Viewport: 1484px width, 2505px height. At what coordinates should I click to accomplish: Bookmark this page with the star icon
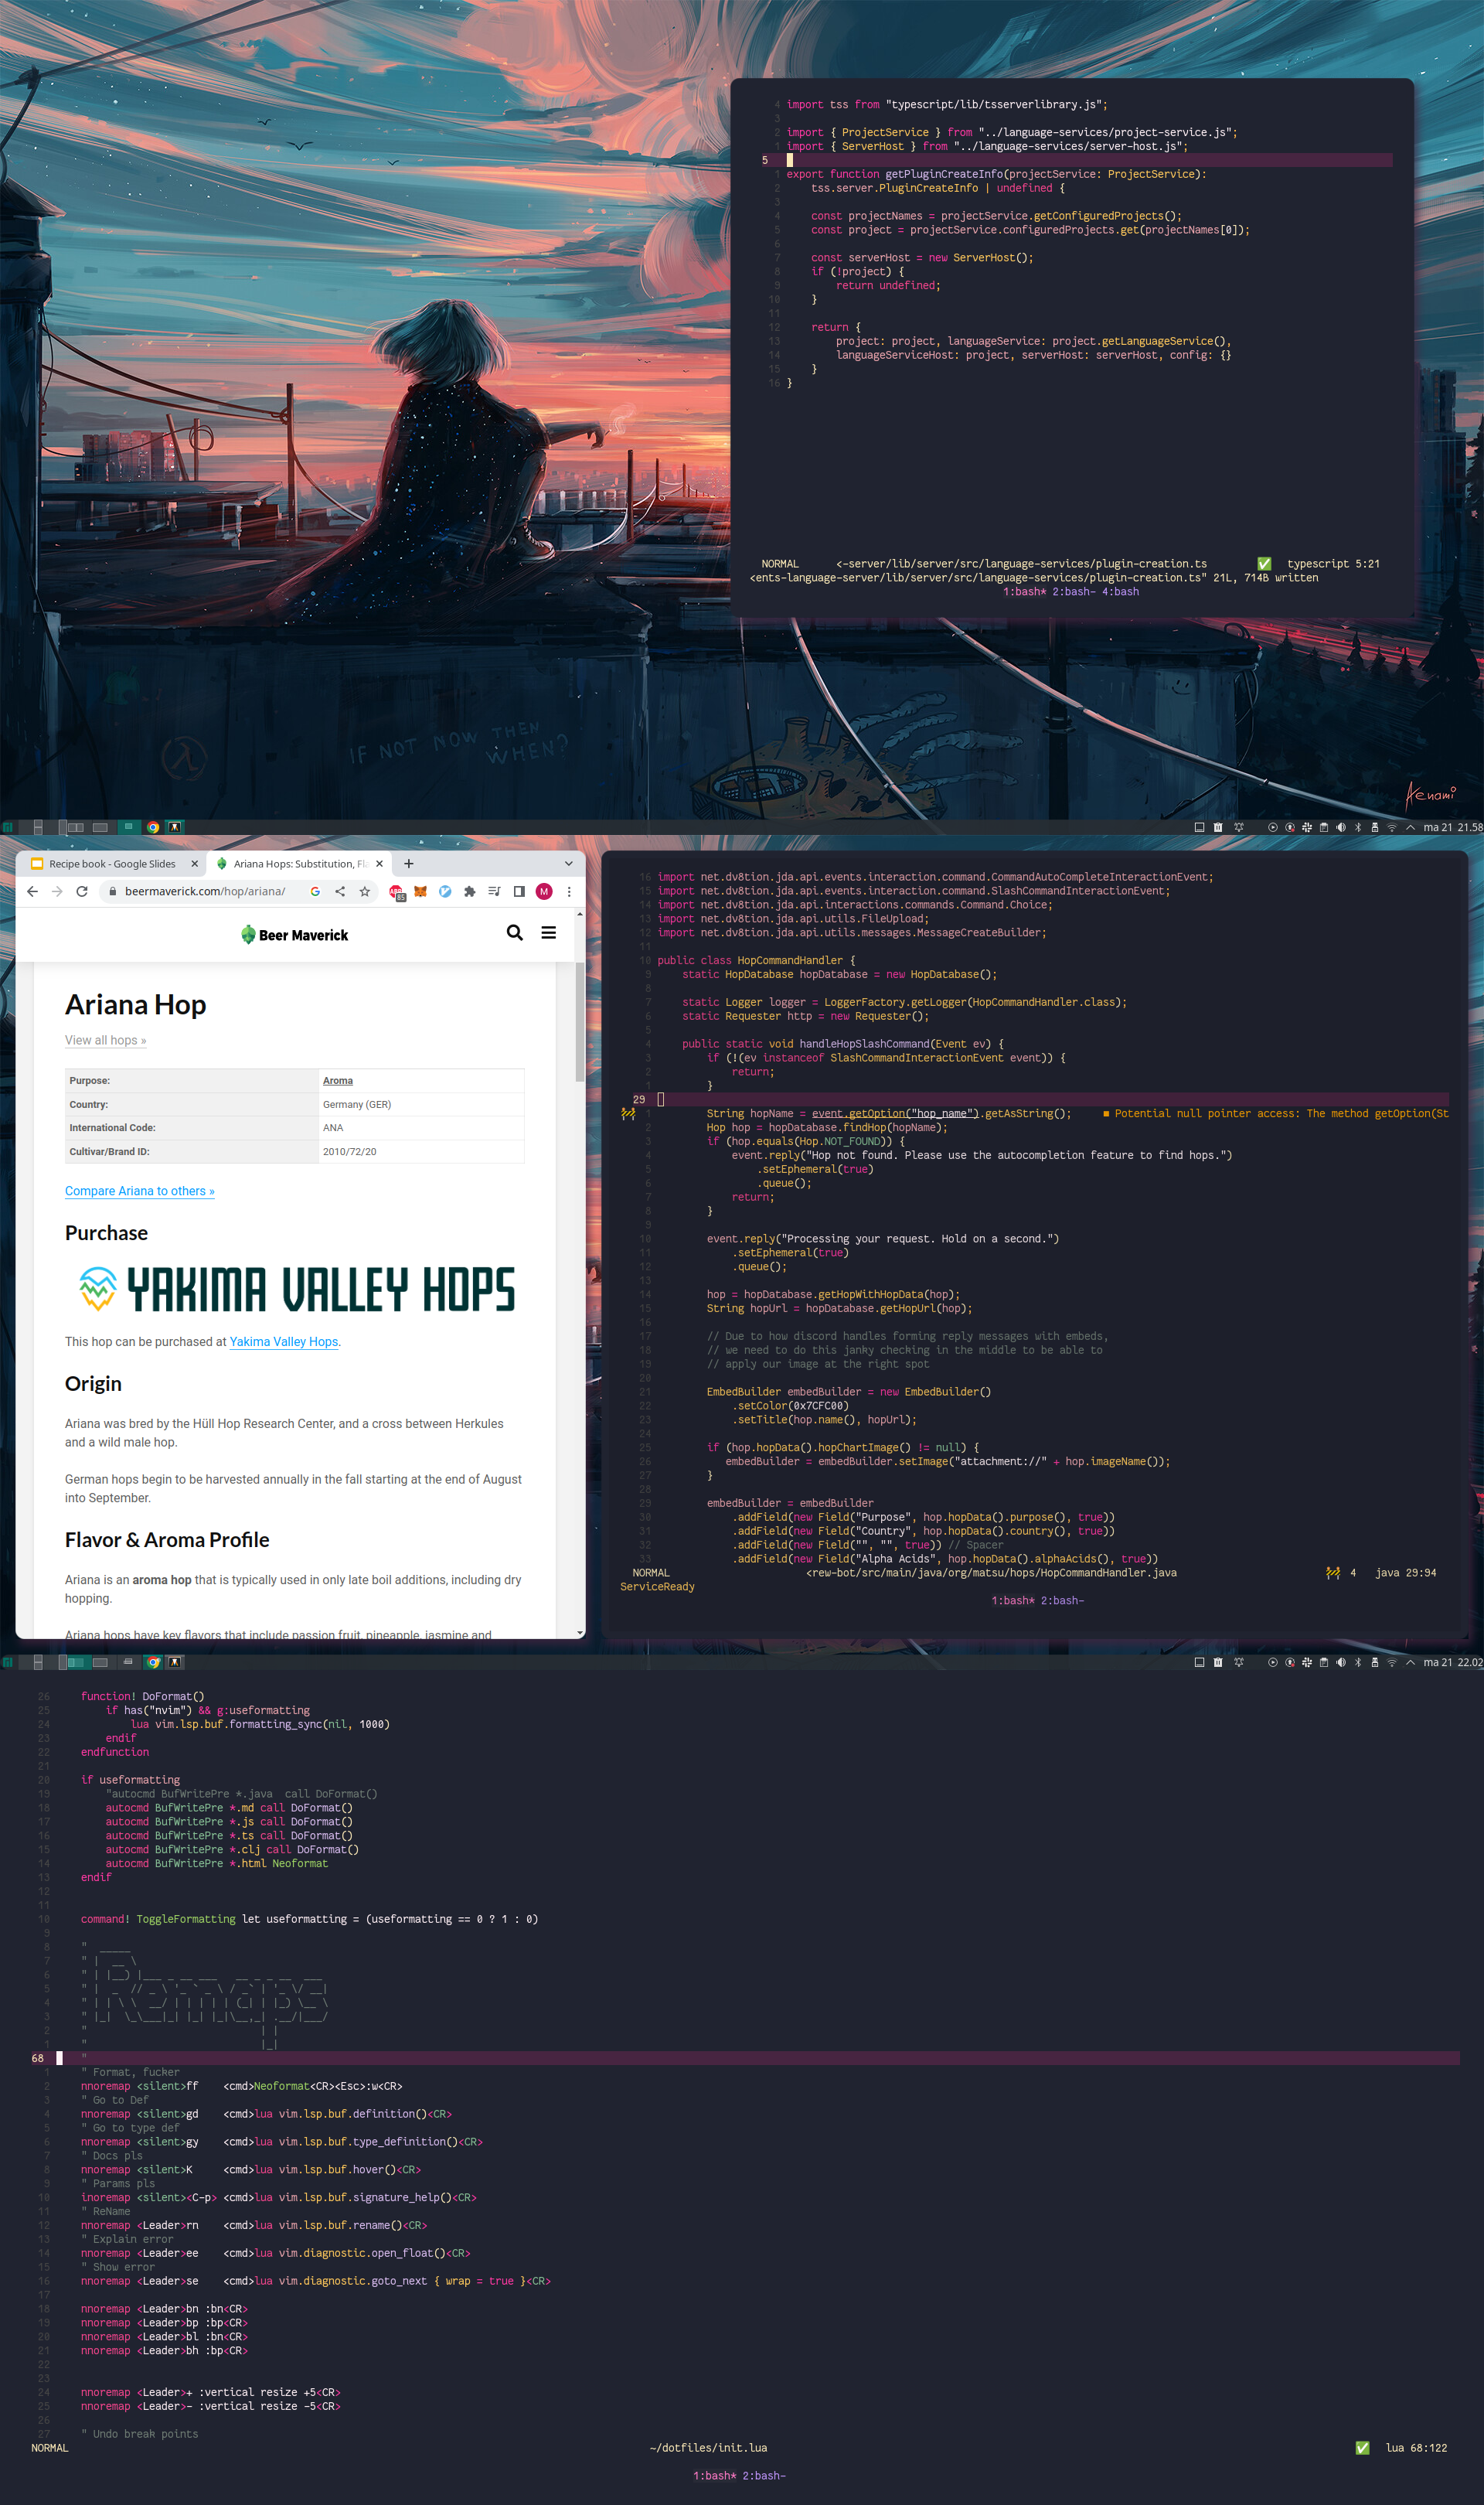365,891
